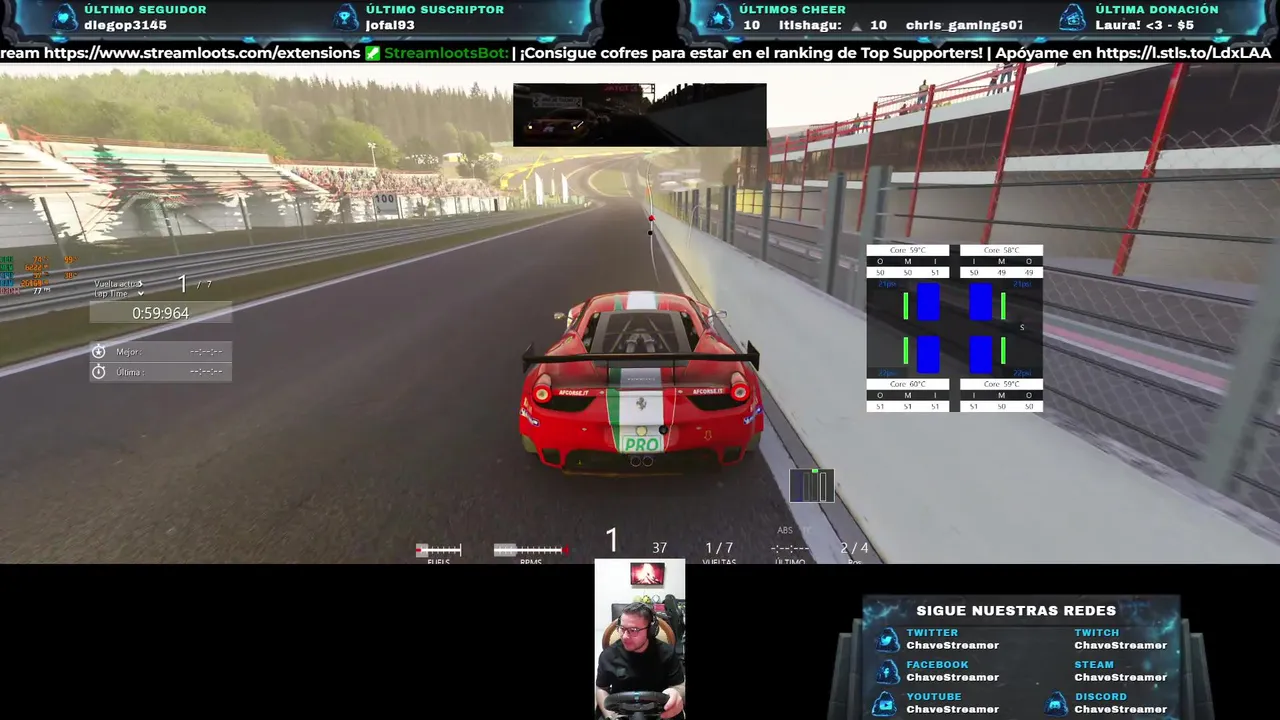
Task: Click the FUELS gauge bar
Action: [x=438, y=550]
